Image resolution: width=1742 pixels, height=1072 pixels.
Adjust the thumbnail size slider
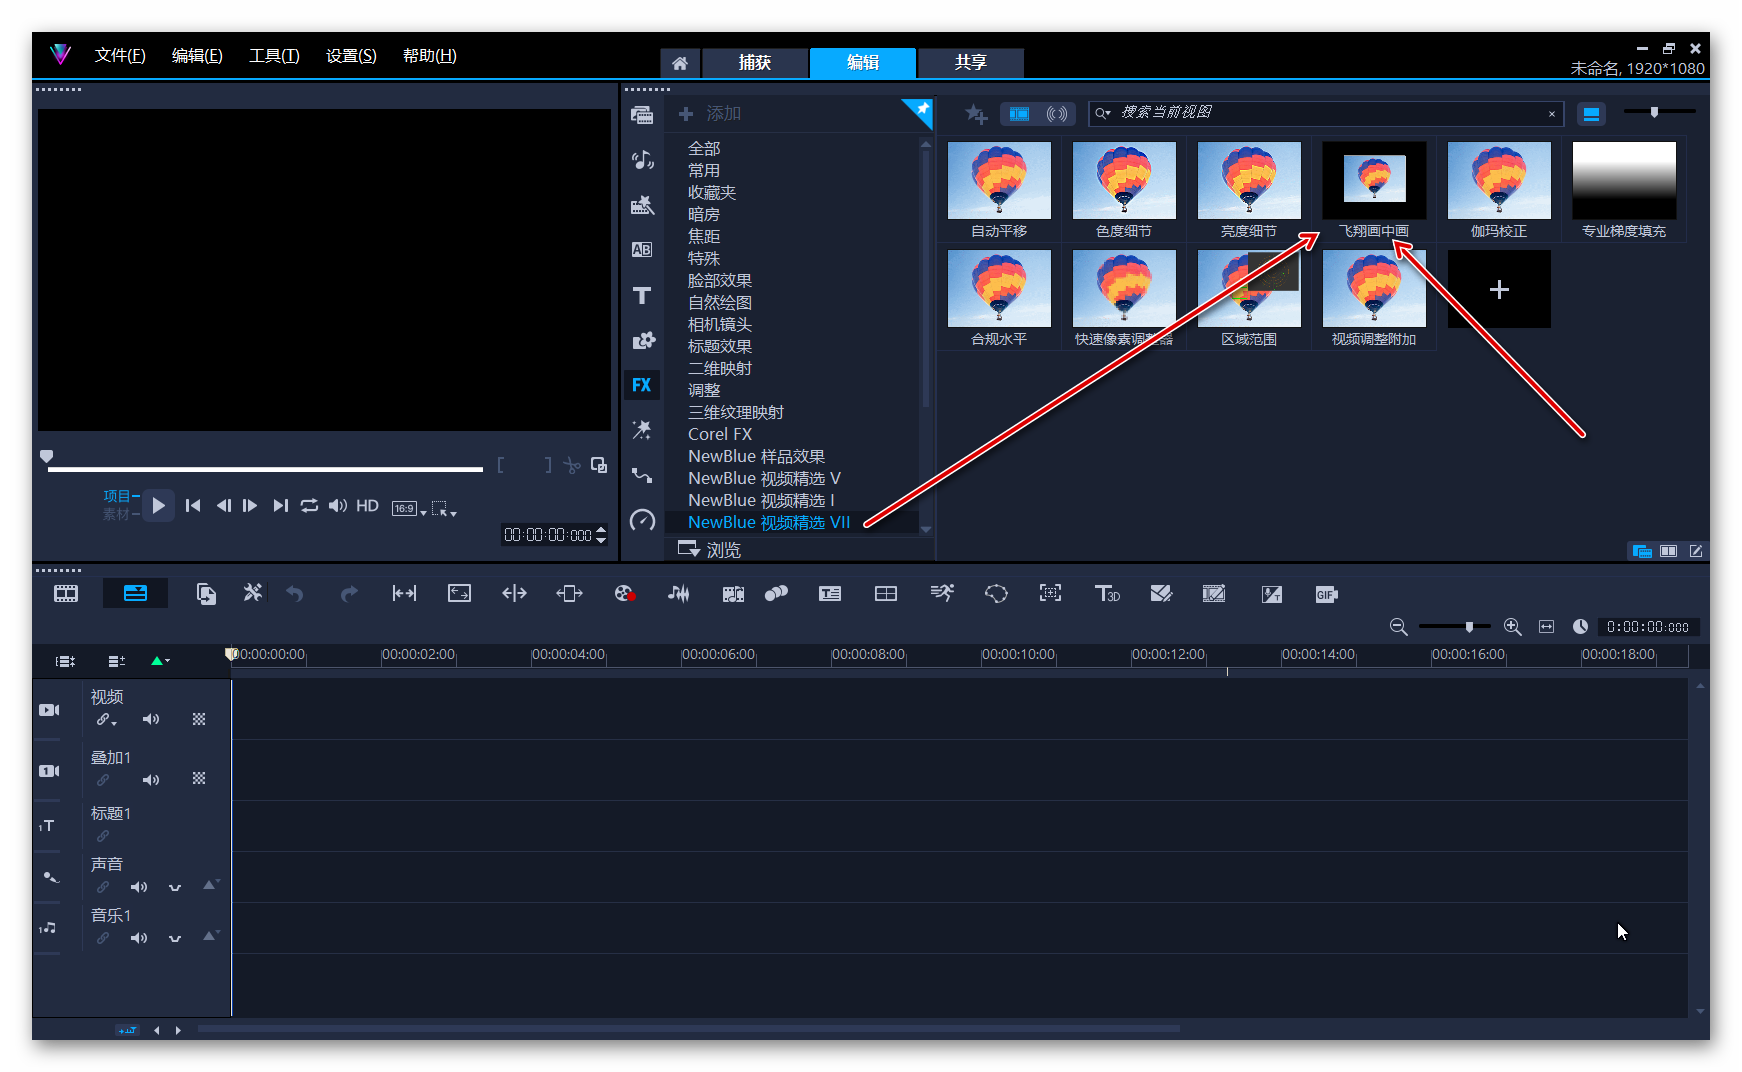pos(1654,112)
